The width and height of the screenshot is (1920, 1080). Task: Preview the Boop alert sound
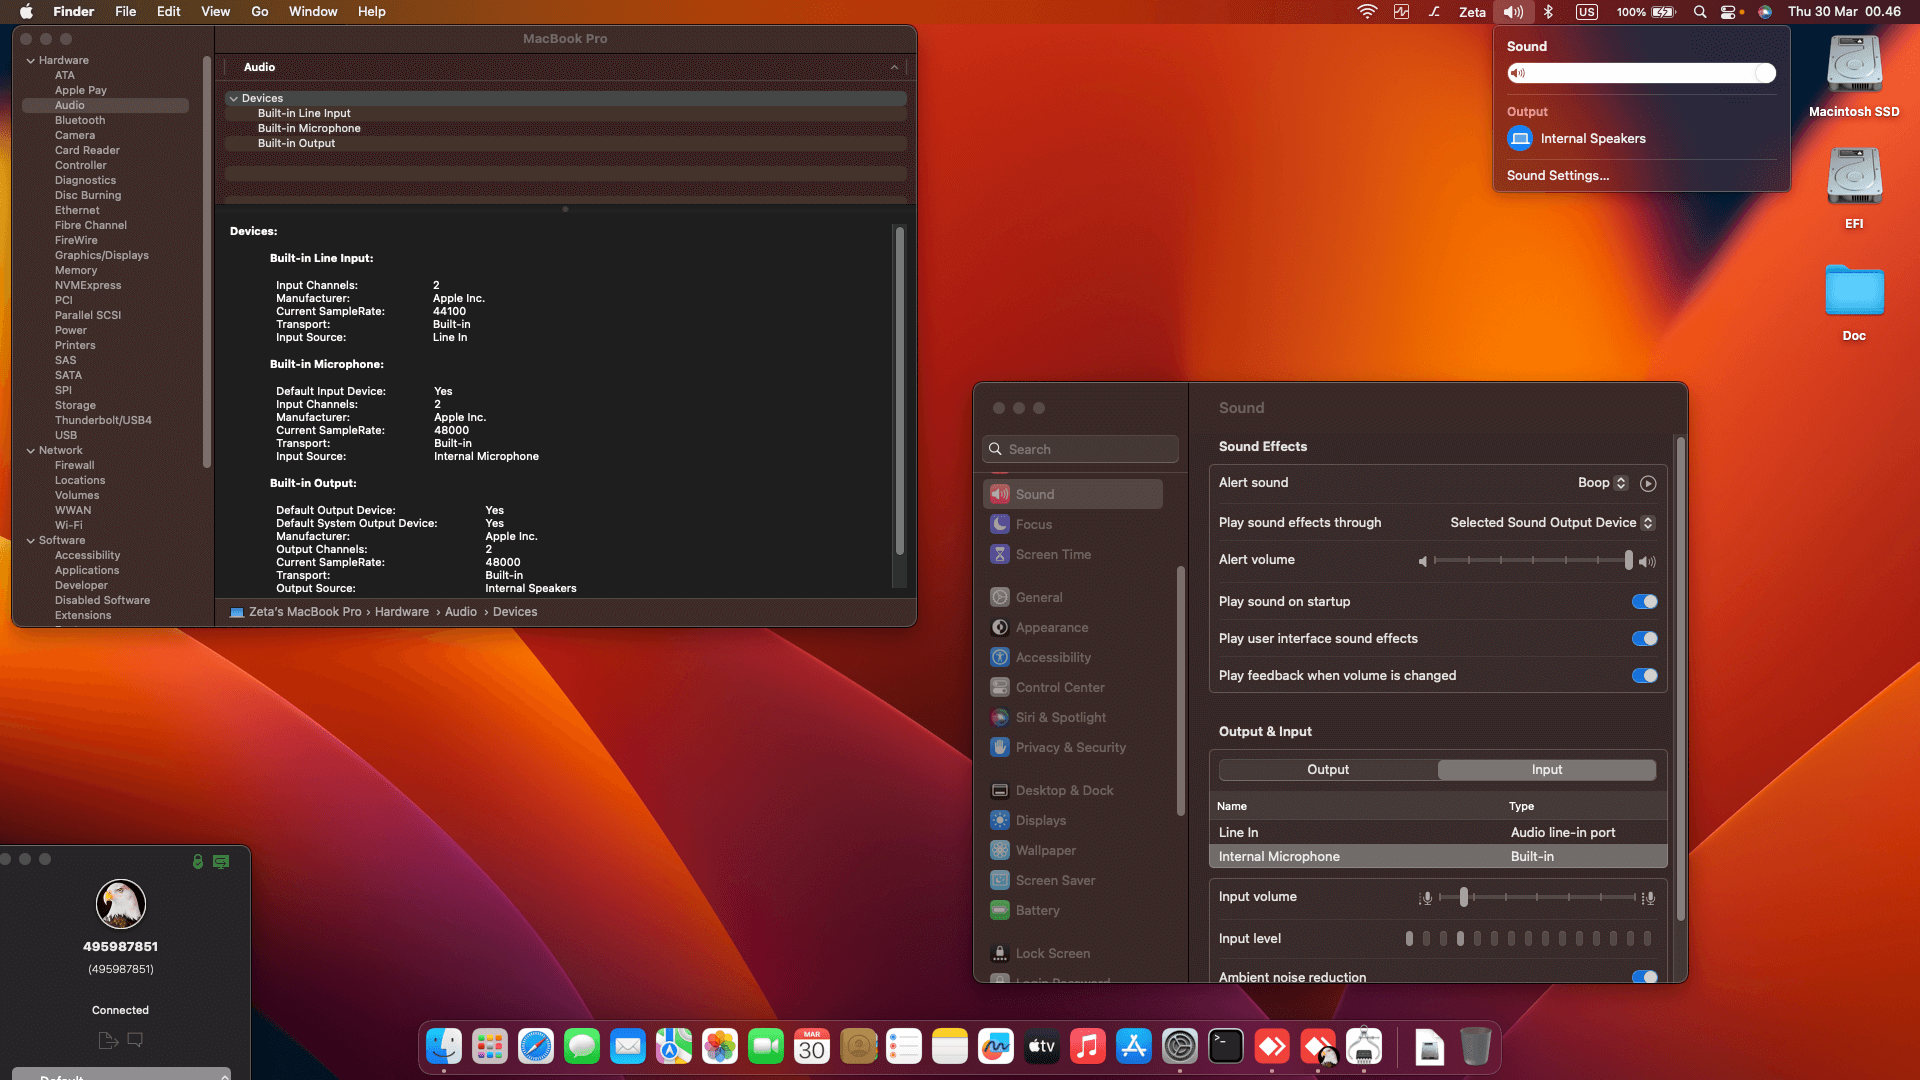pyautogui.click(x=1648, y=483)
